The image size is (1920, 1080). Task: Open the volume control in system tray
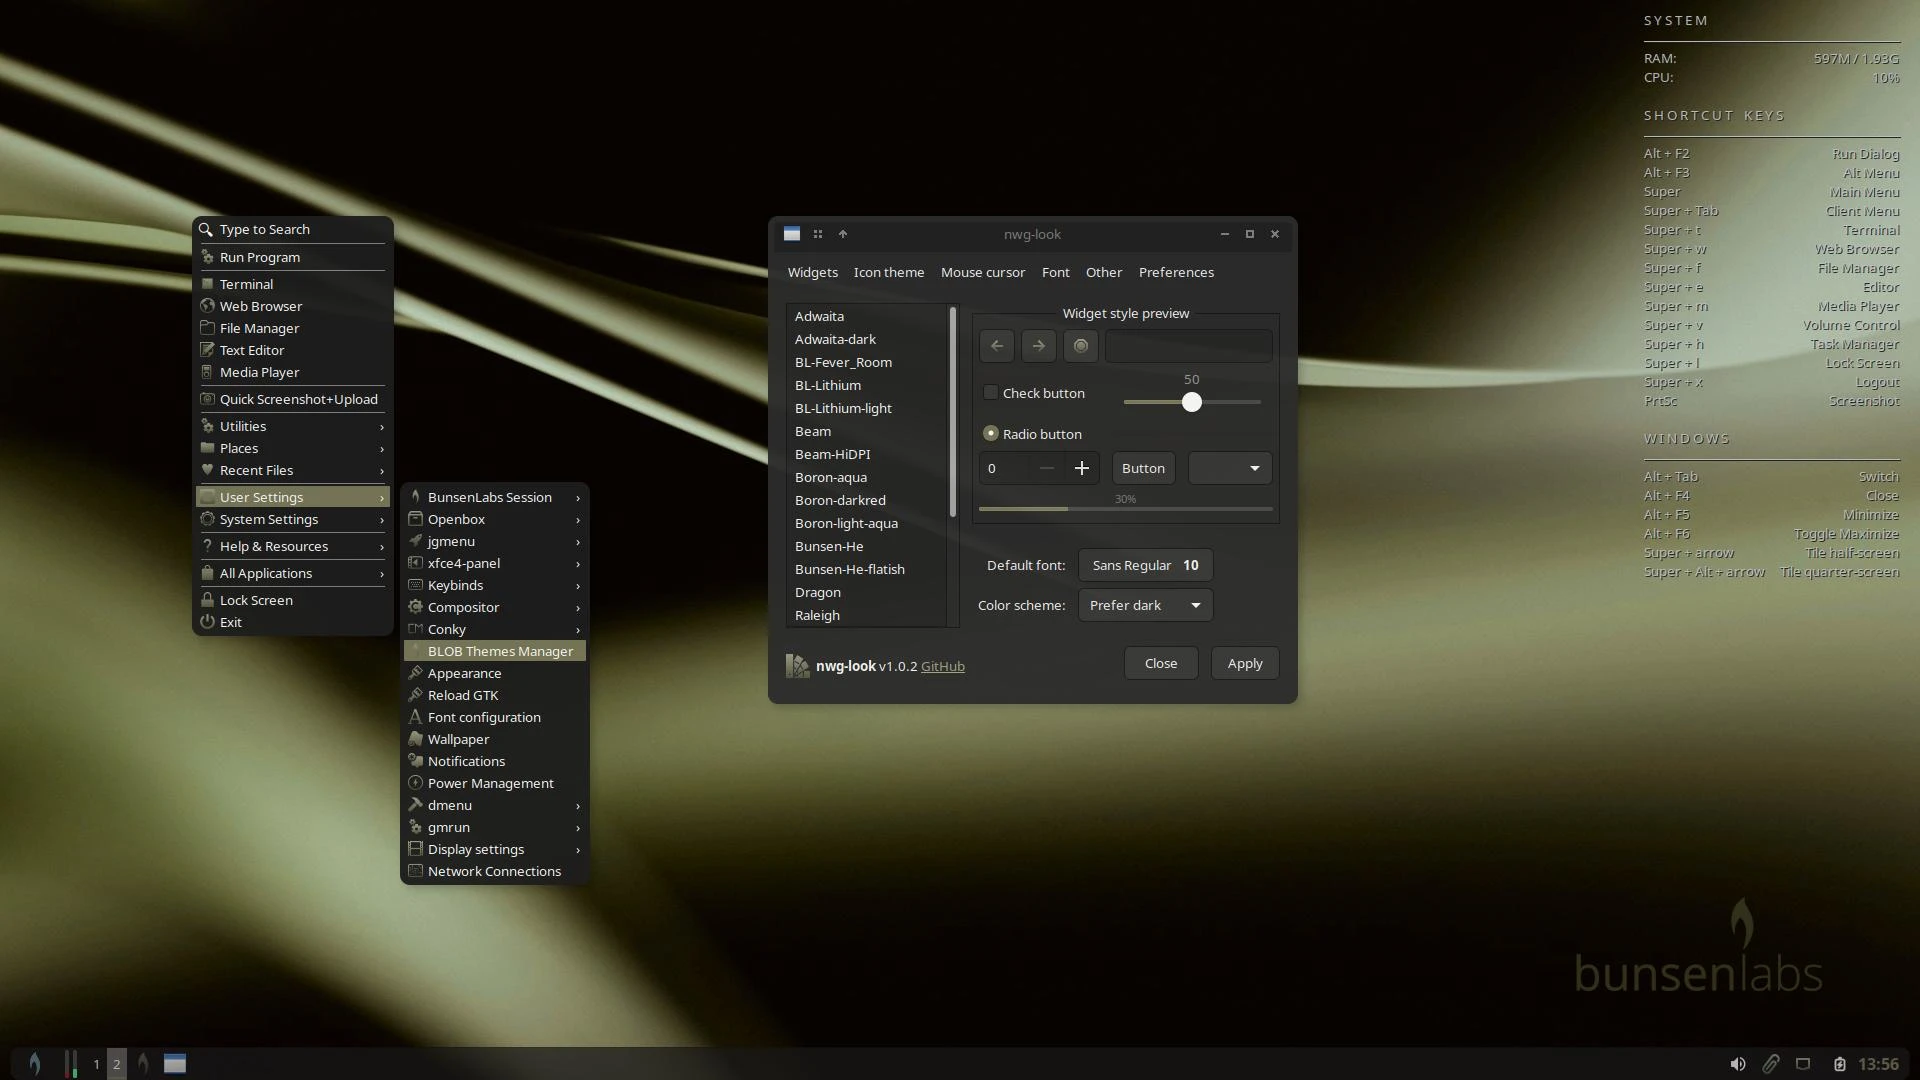click(x=1738, y=1064)
